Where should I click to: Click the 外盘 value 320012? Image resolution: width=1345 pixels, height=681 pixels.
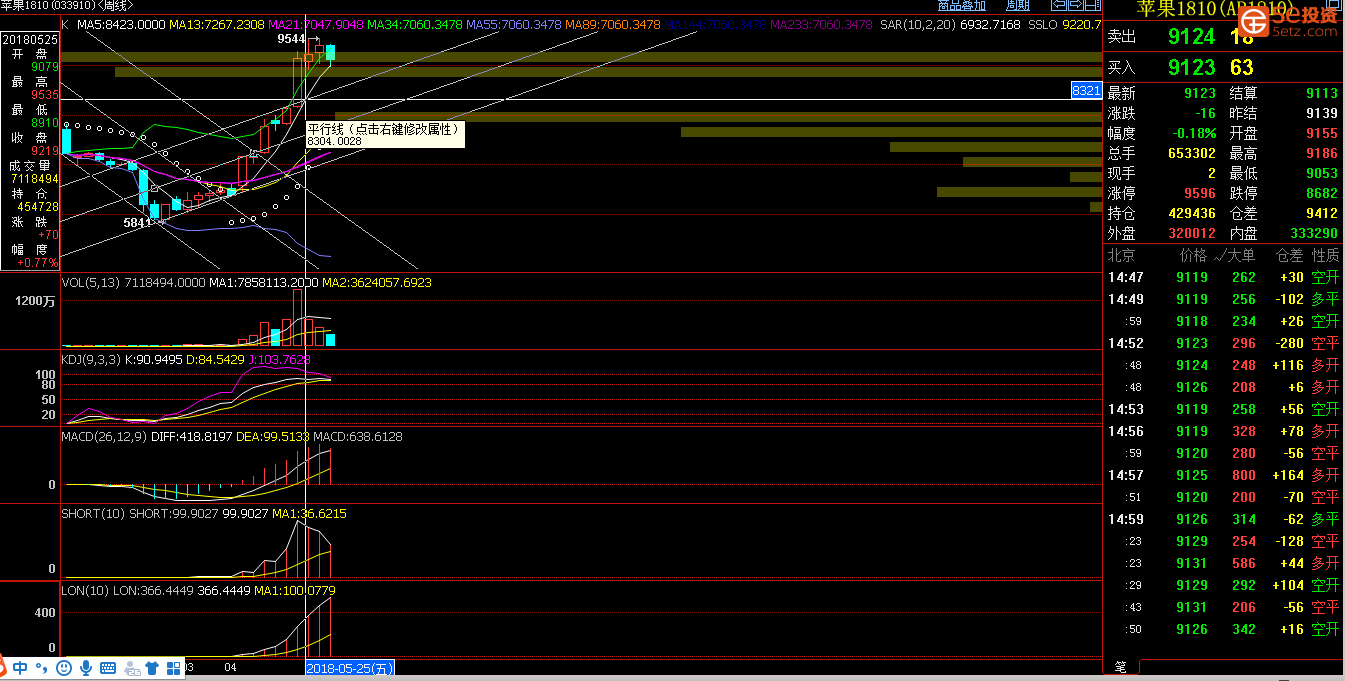tap(1192, 233)
